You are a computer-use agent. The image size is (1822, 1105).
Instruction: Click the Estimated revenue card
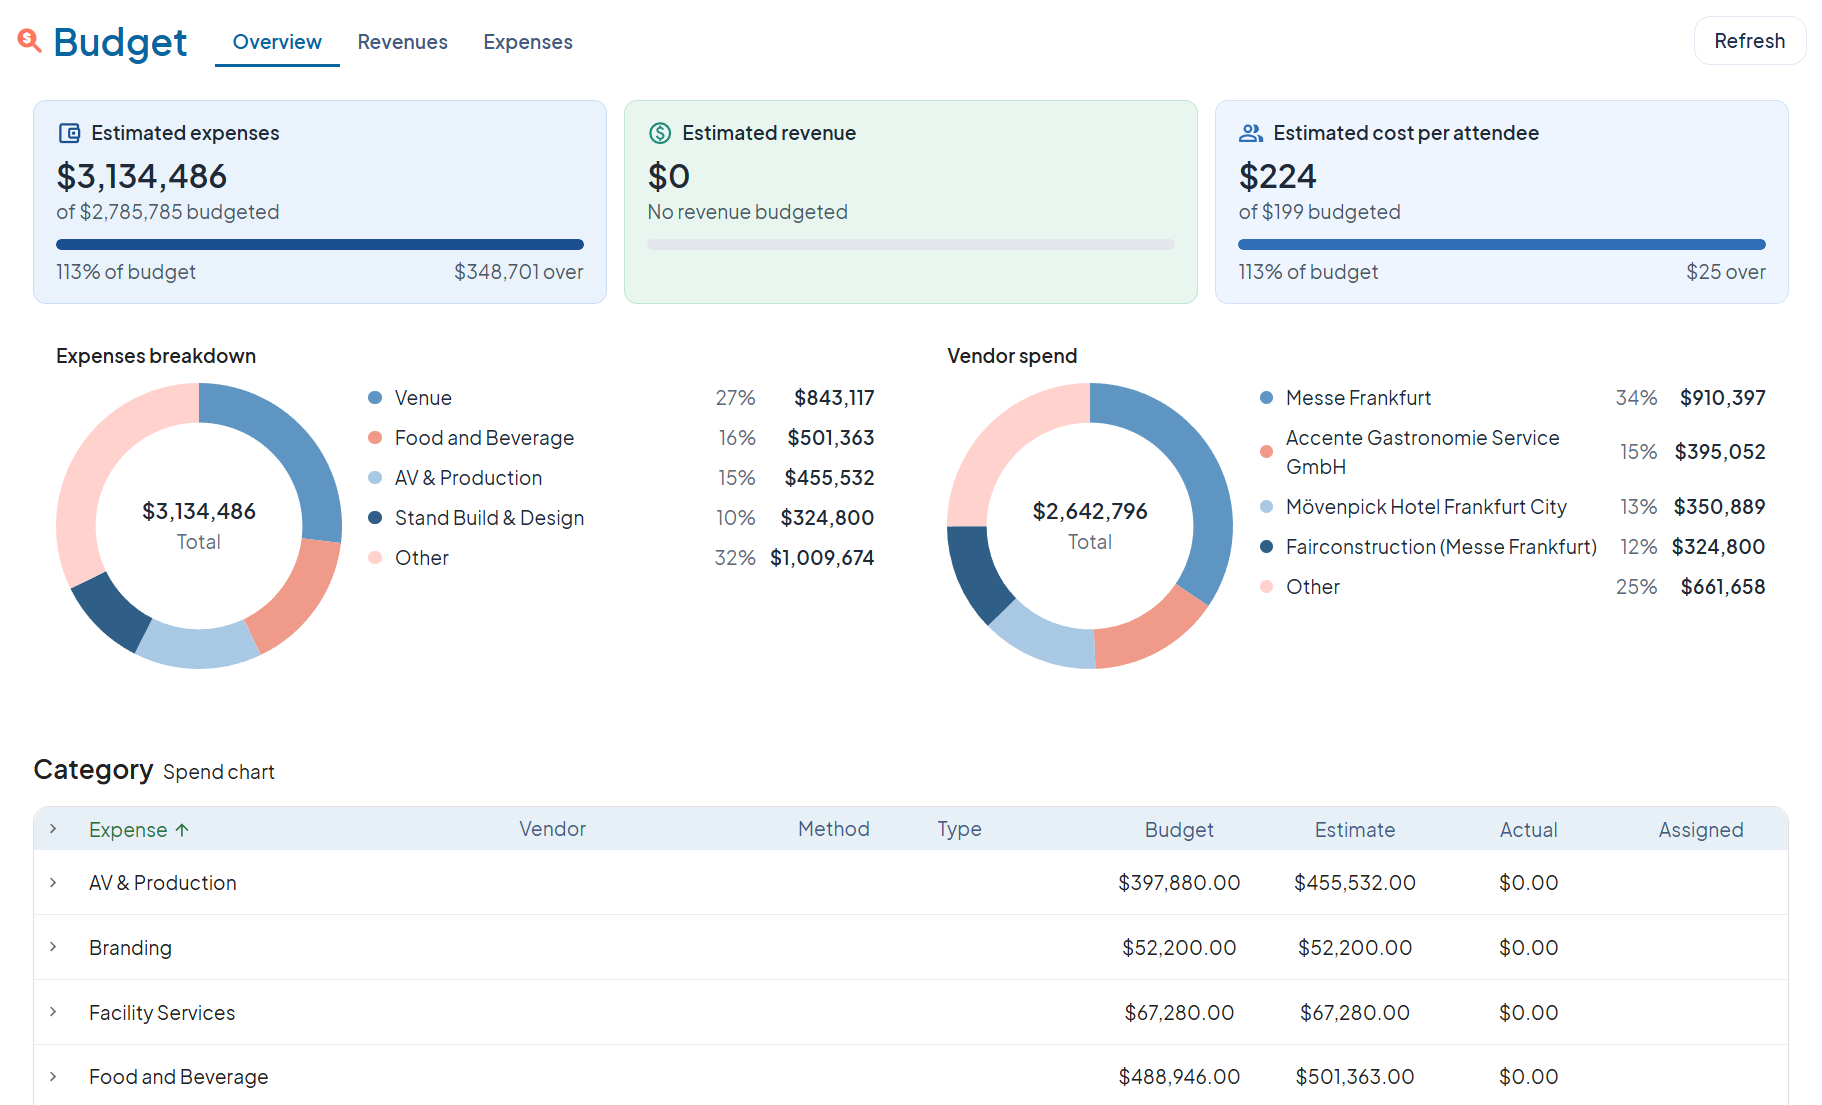click(911, 202)
